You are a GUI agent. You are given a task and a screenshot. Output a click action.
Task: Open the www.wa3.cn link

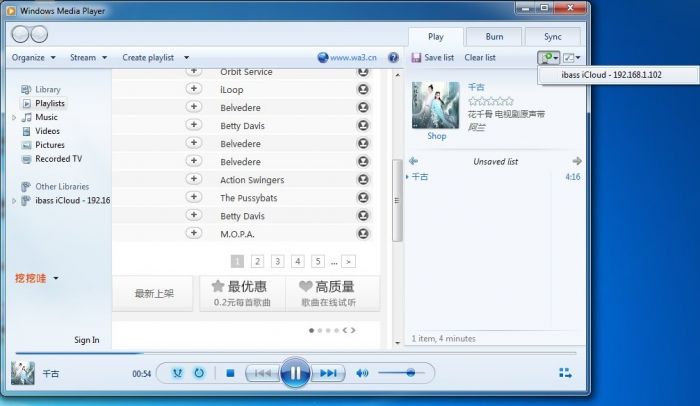(x=353, y=58)
